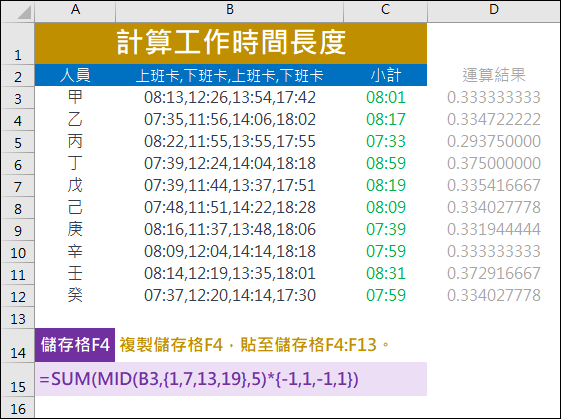Click cell 07:48,11:51,14:22,18:28

229,208
